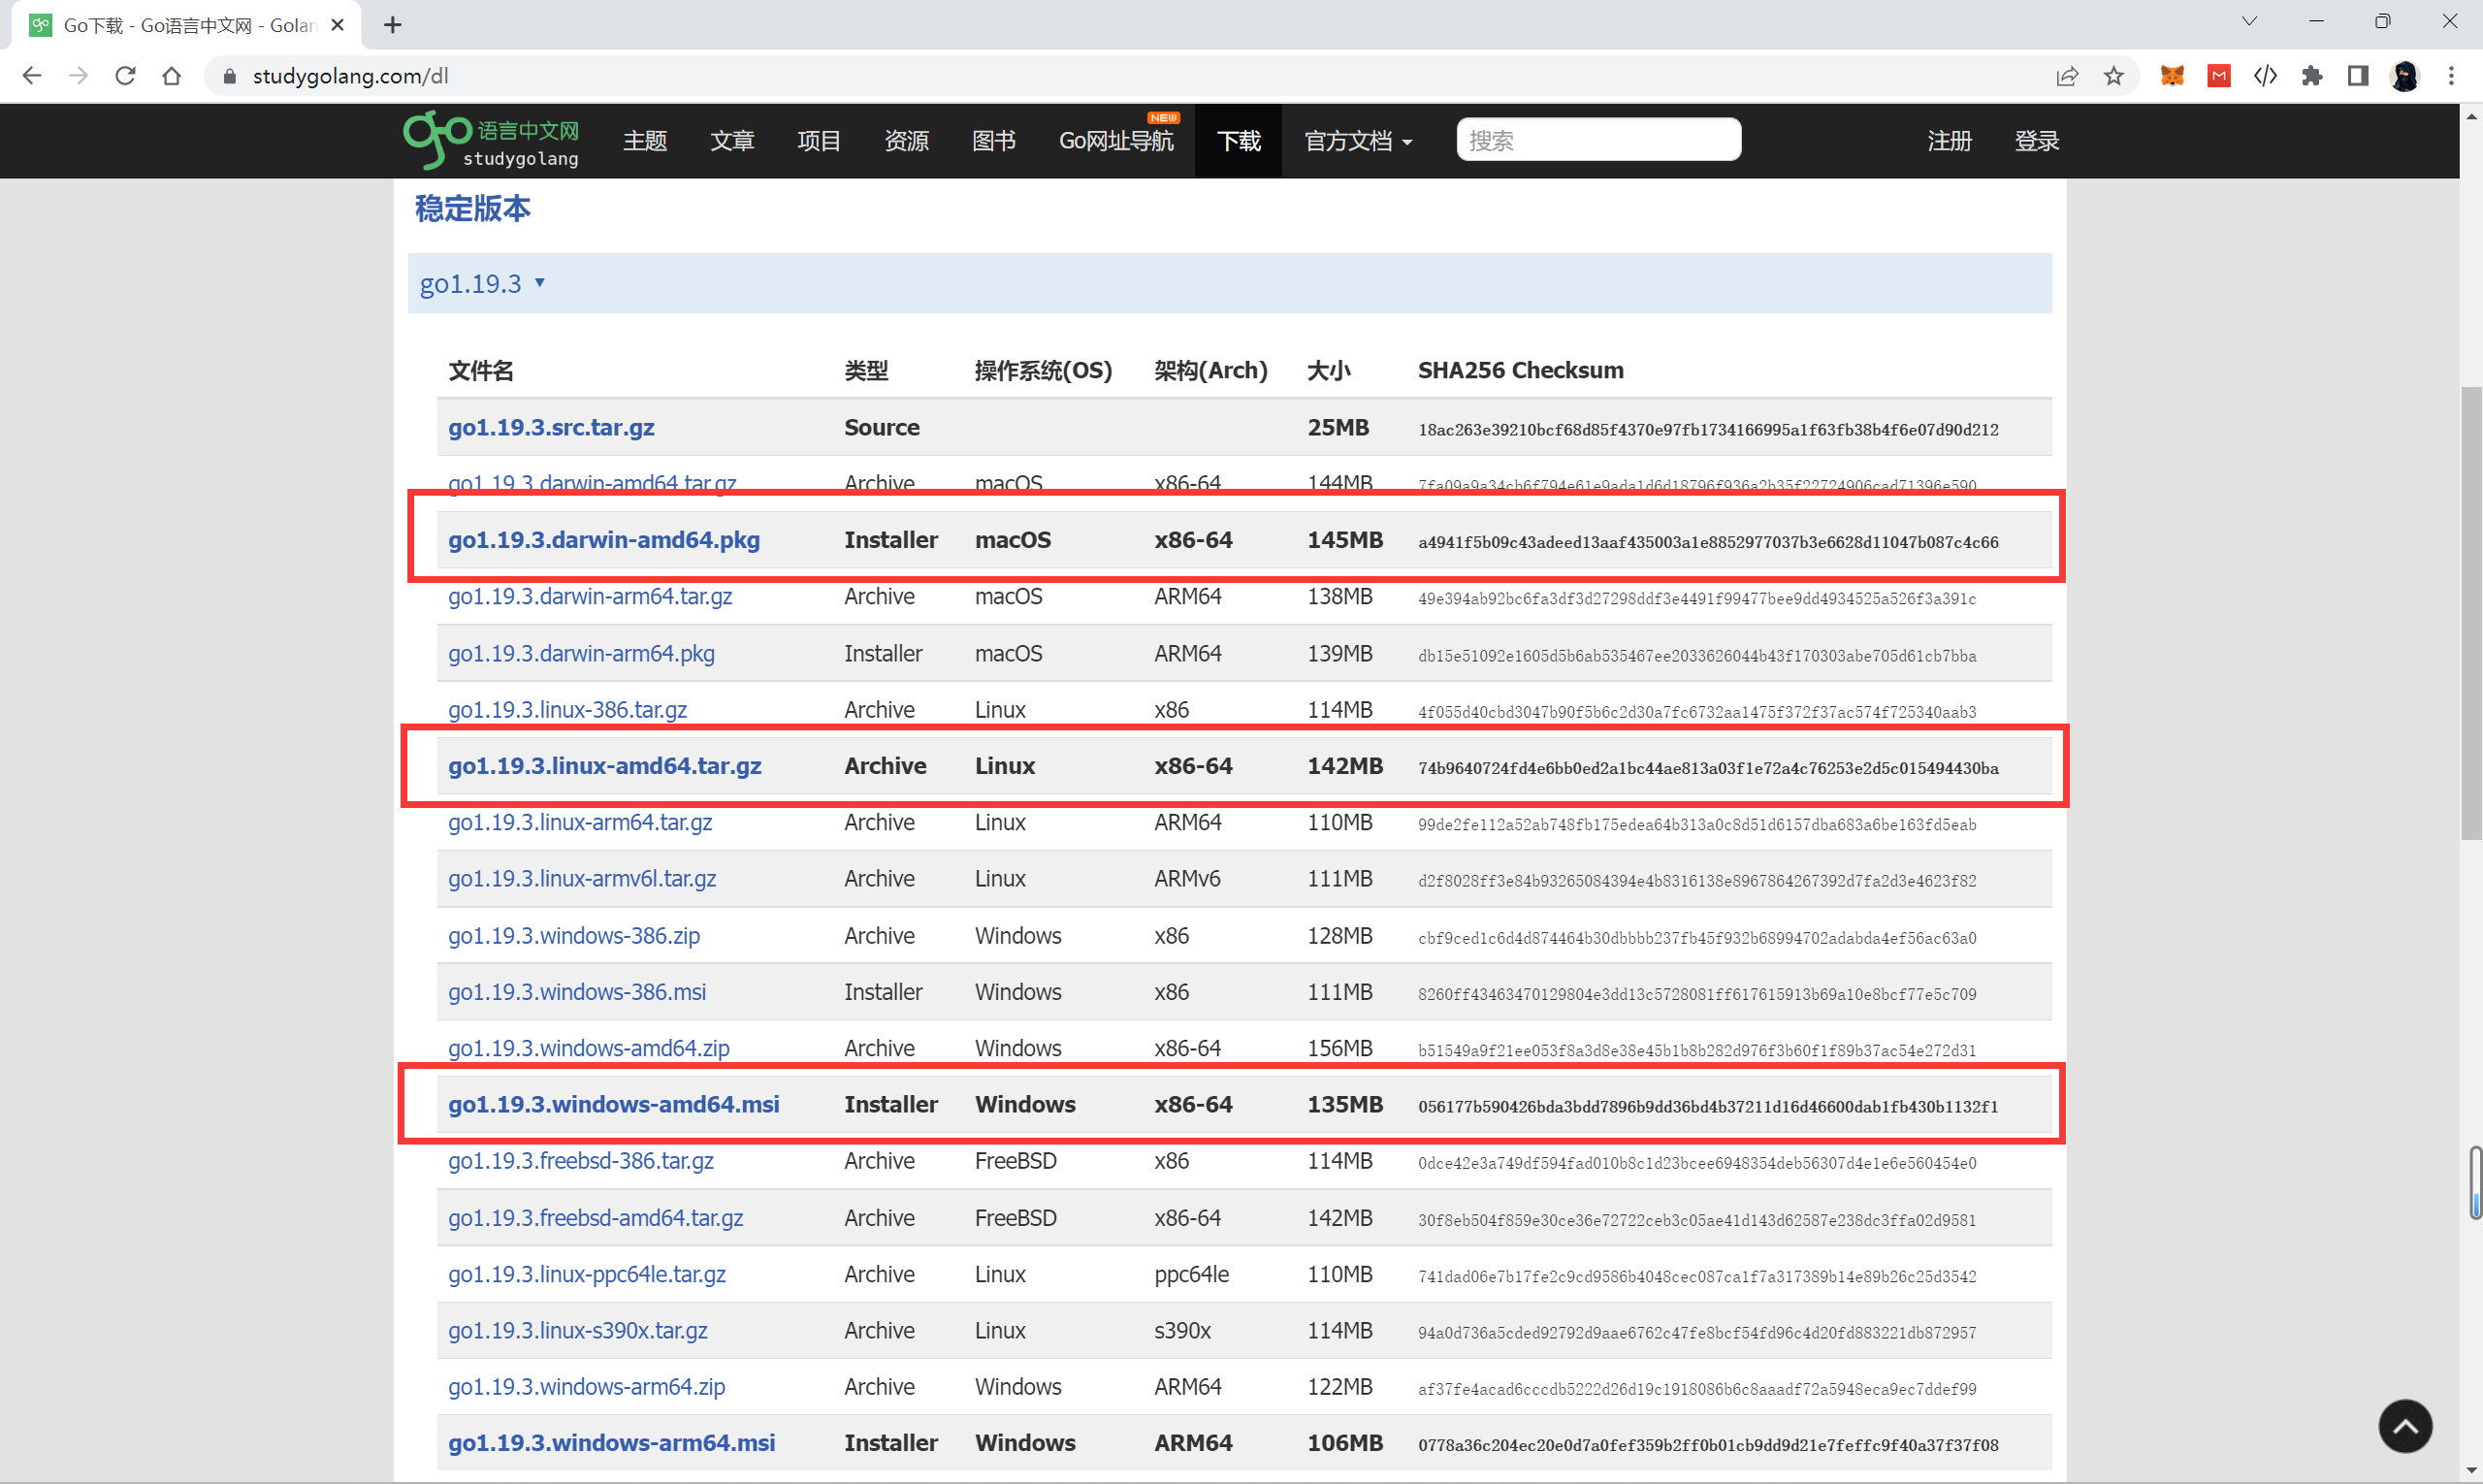Share this page via share icon
Viewport: 2483px width, 1484px height.
[2067, 76]
